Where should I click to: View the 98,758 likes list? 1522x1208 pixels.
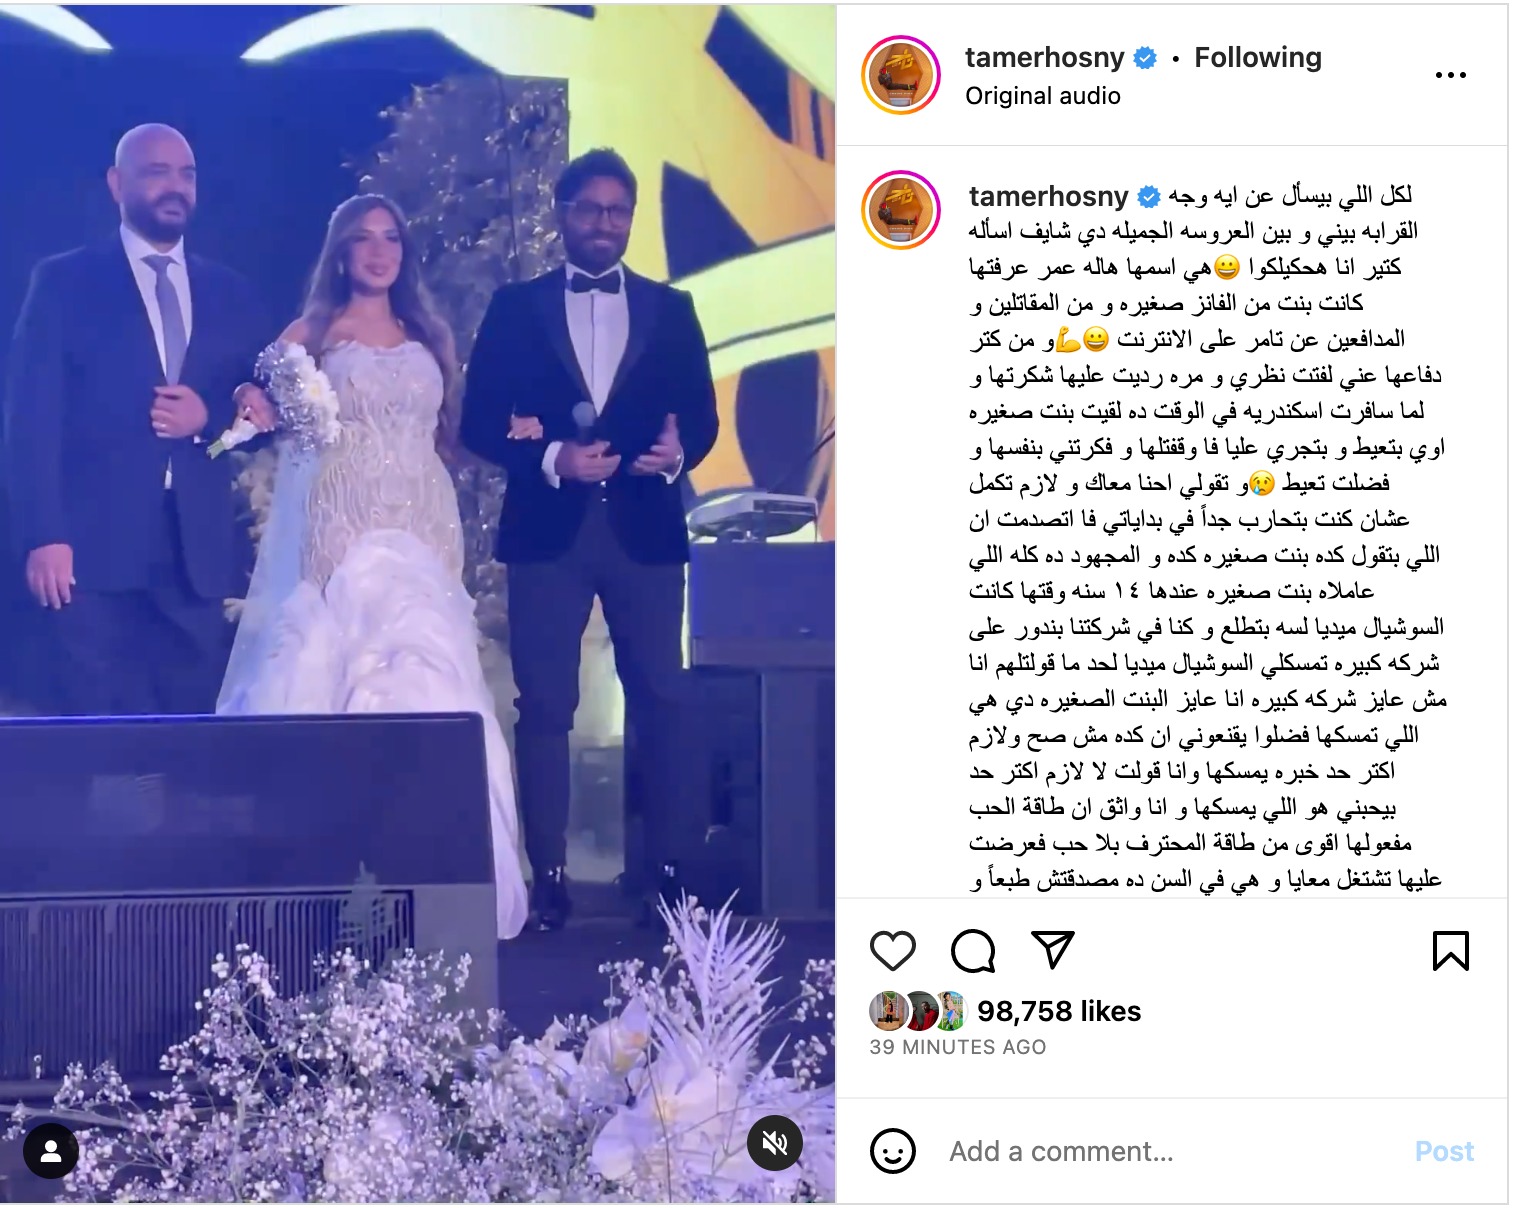tap(1059, 1011)
